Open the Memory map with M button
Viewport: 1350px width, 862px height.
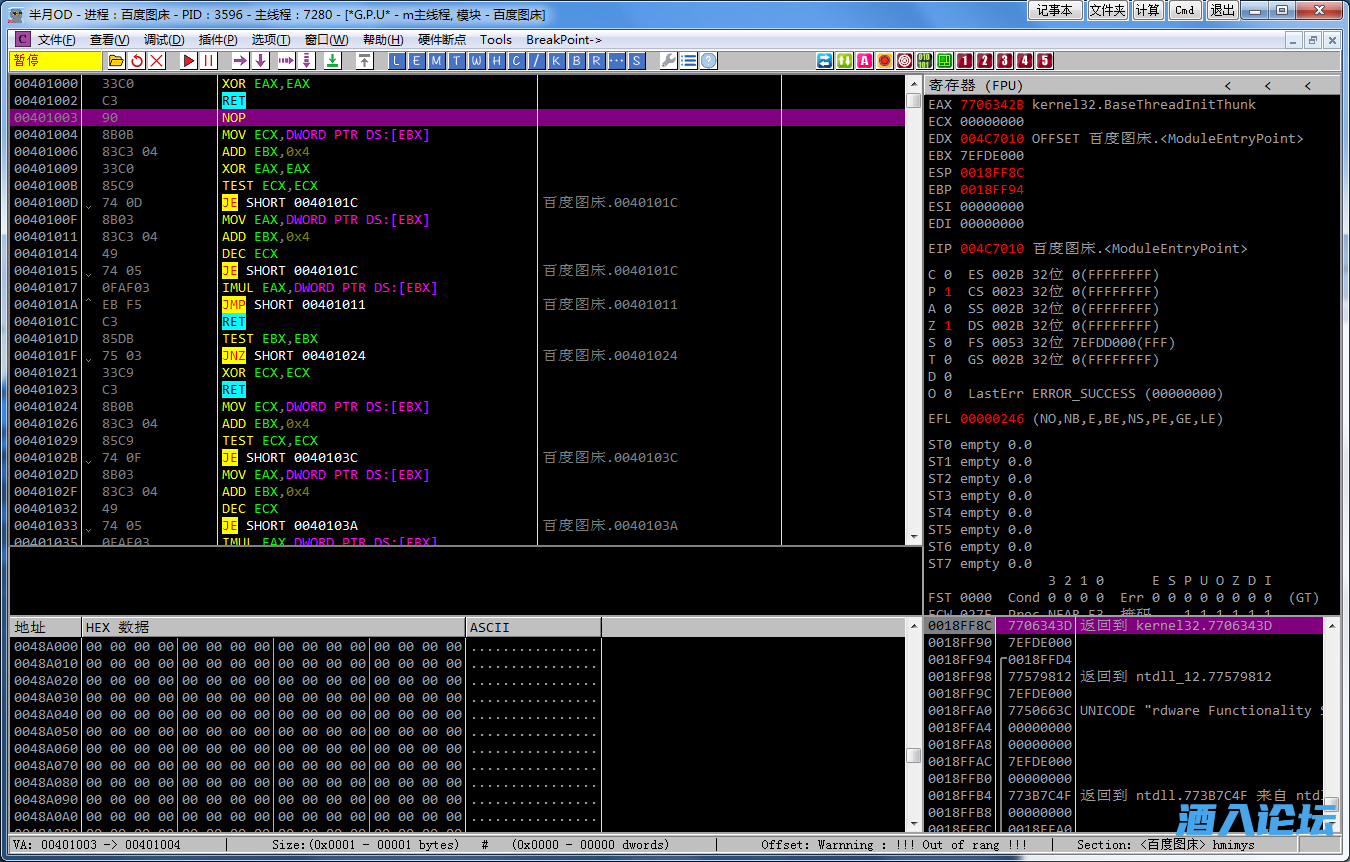(436, 61)
